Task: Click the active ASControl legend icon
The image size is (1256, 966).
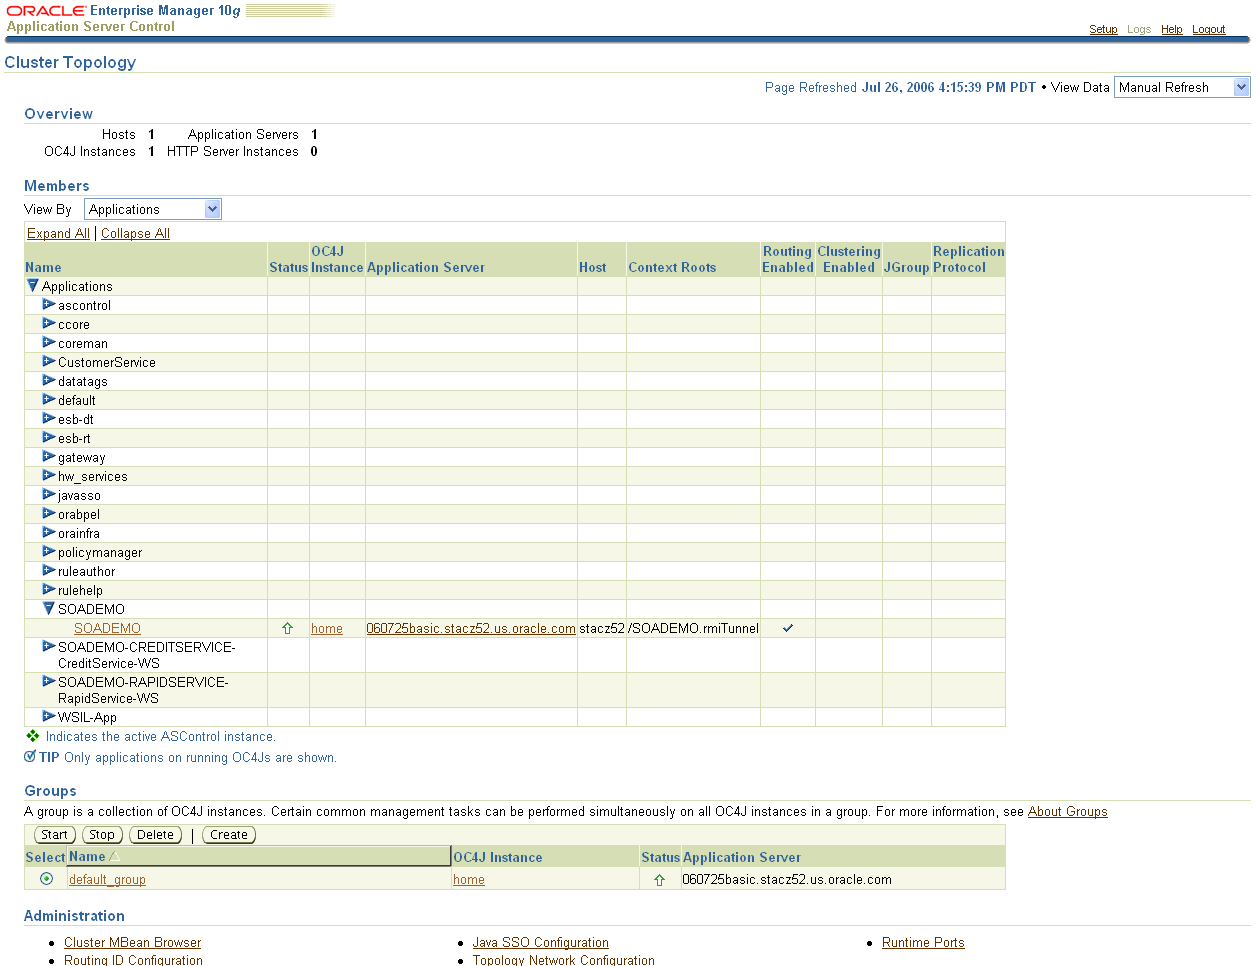Action: click(33, 736)
